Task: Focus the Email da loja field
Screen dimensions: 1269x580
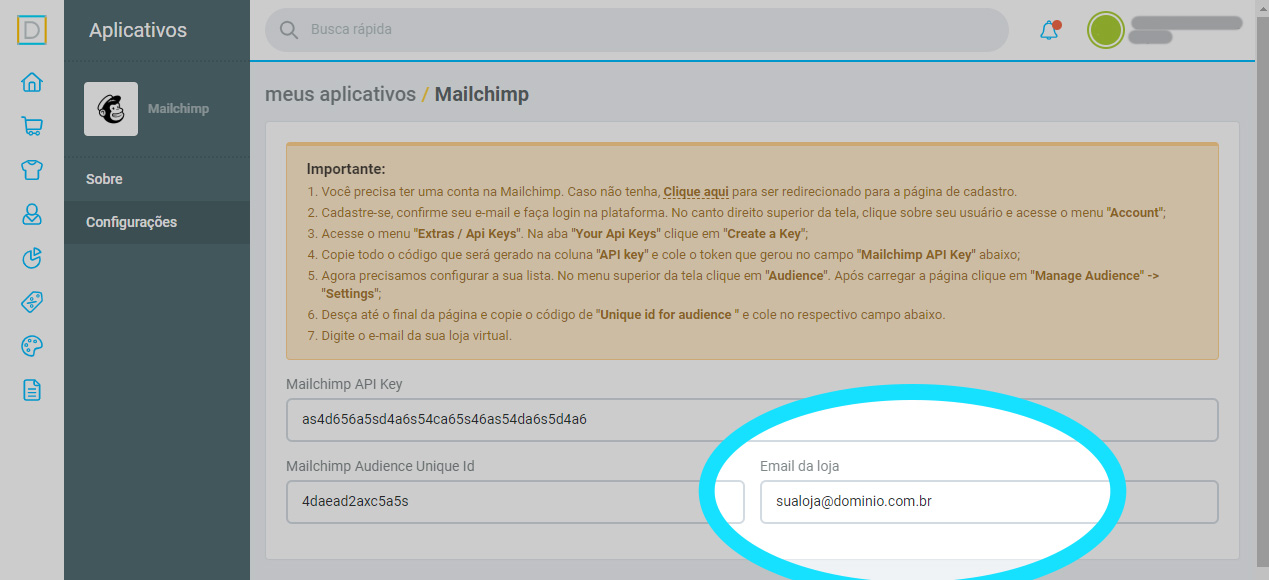Action: click(989, 502)
